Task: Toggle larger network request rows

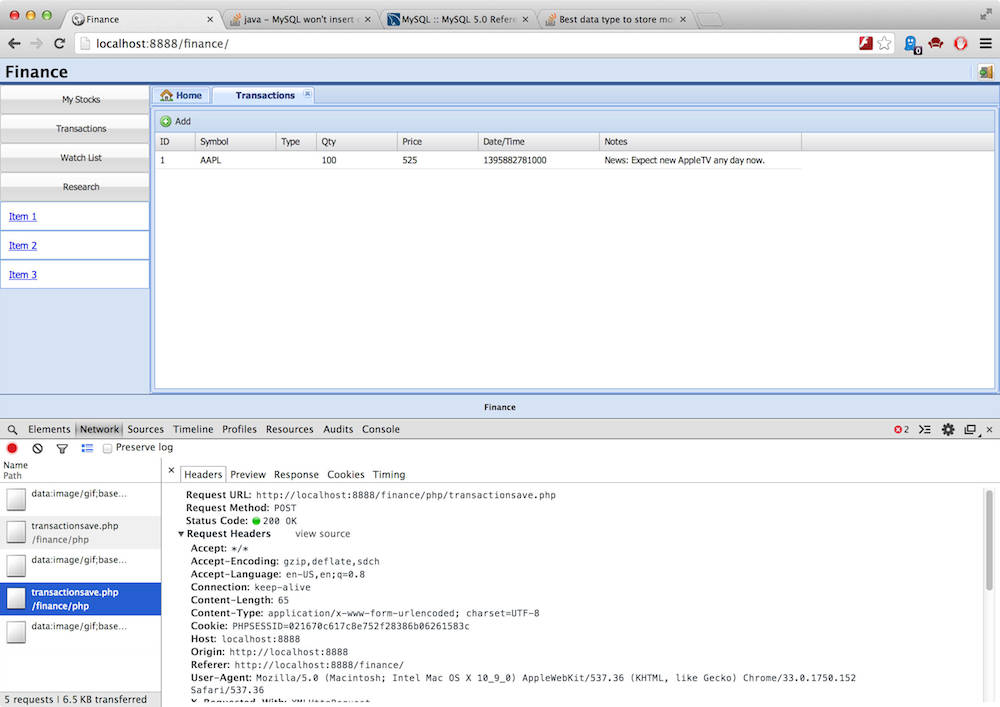Action: [85, 448]
